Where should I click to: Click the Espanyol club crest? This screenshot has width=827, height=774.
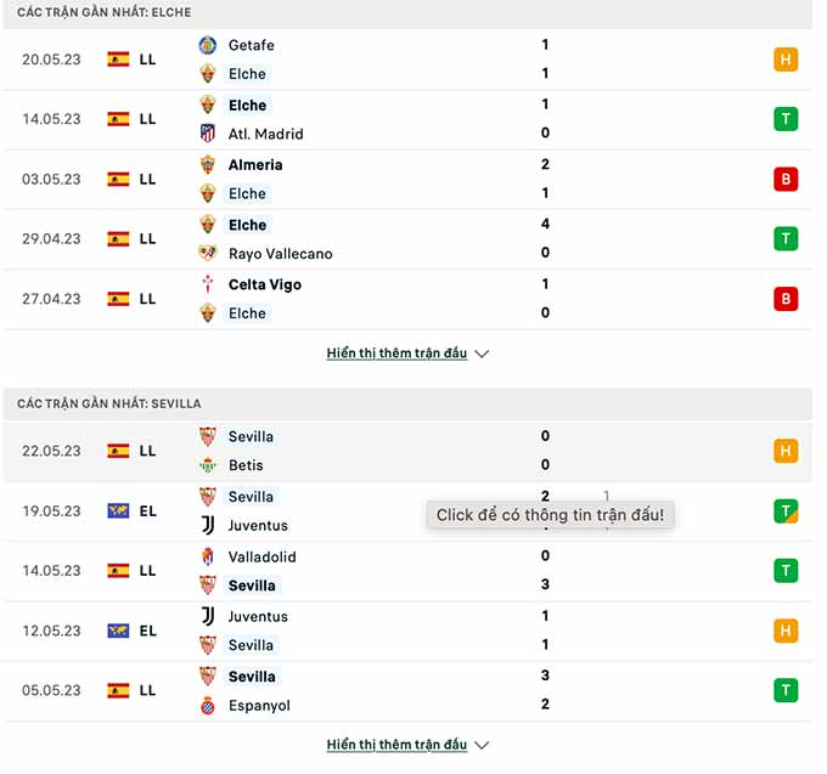point(208,705)
